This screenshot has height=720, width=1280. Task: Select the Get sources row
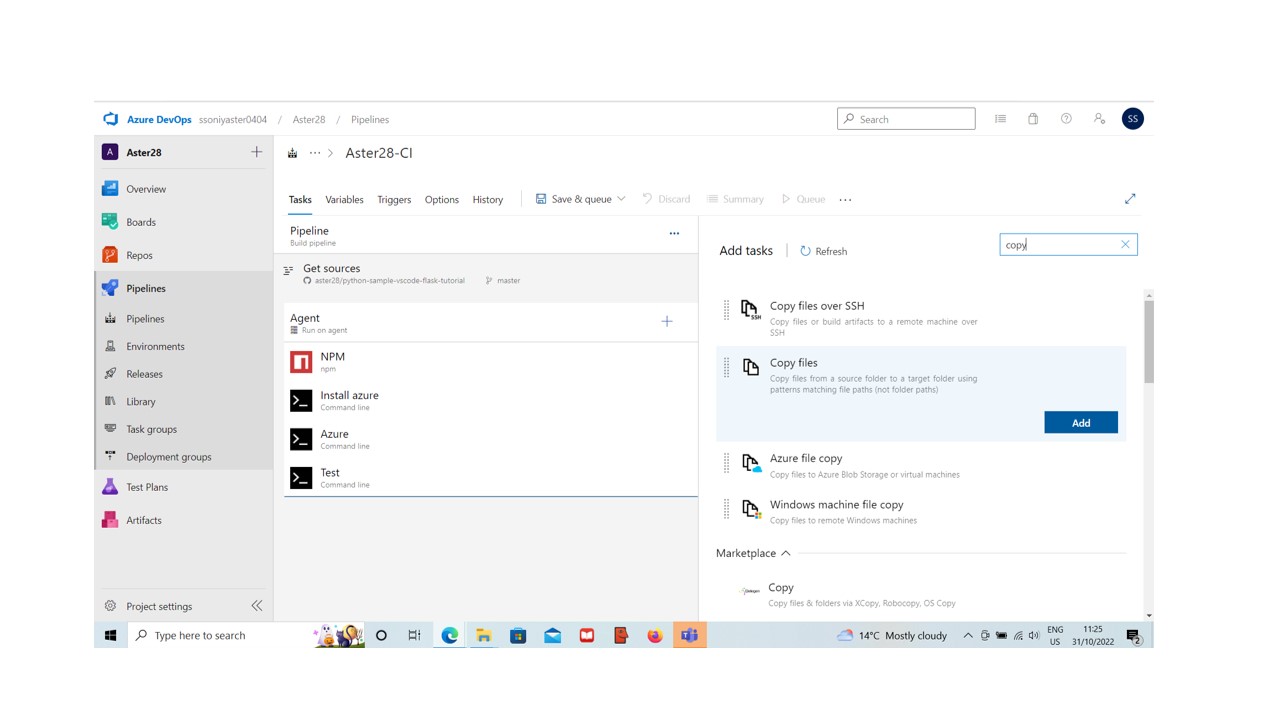491,273
